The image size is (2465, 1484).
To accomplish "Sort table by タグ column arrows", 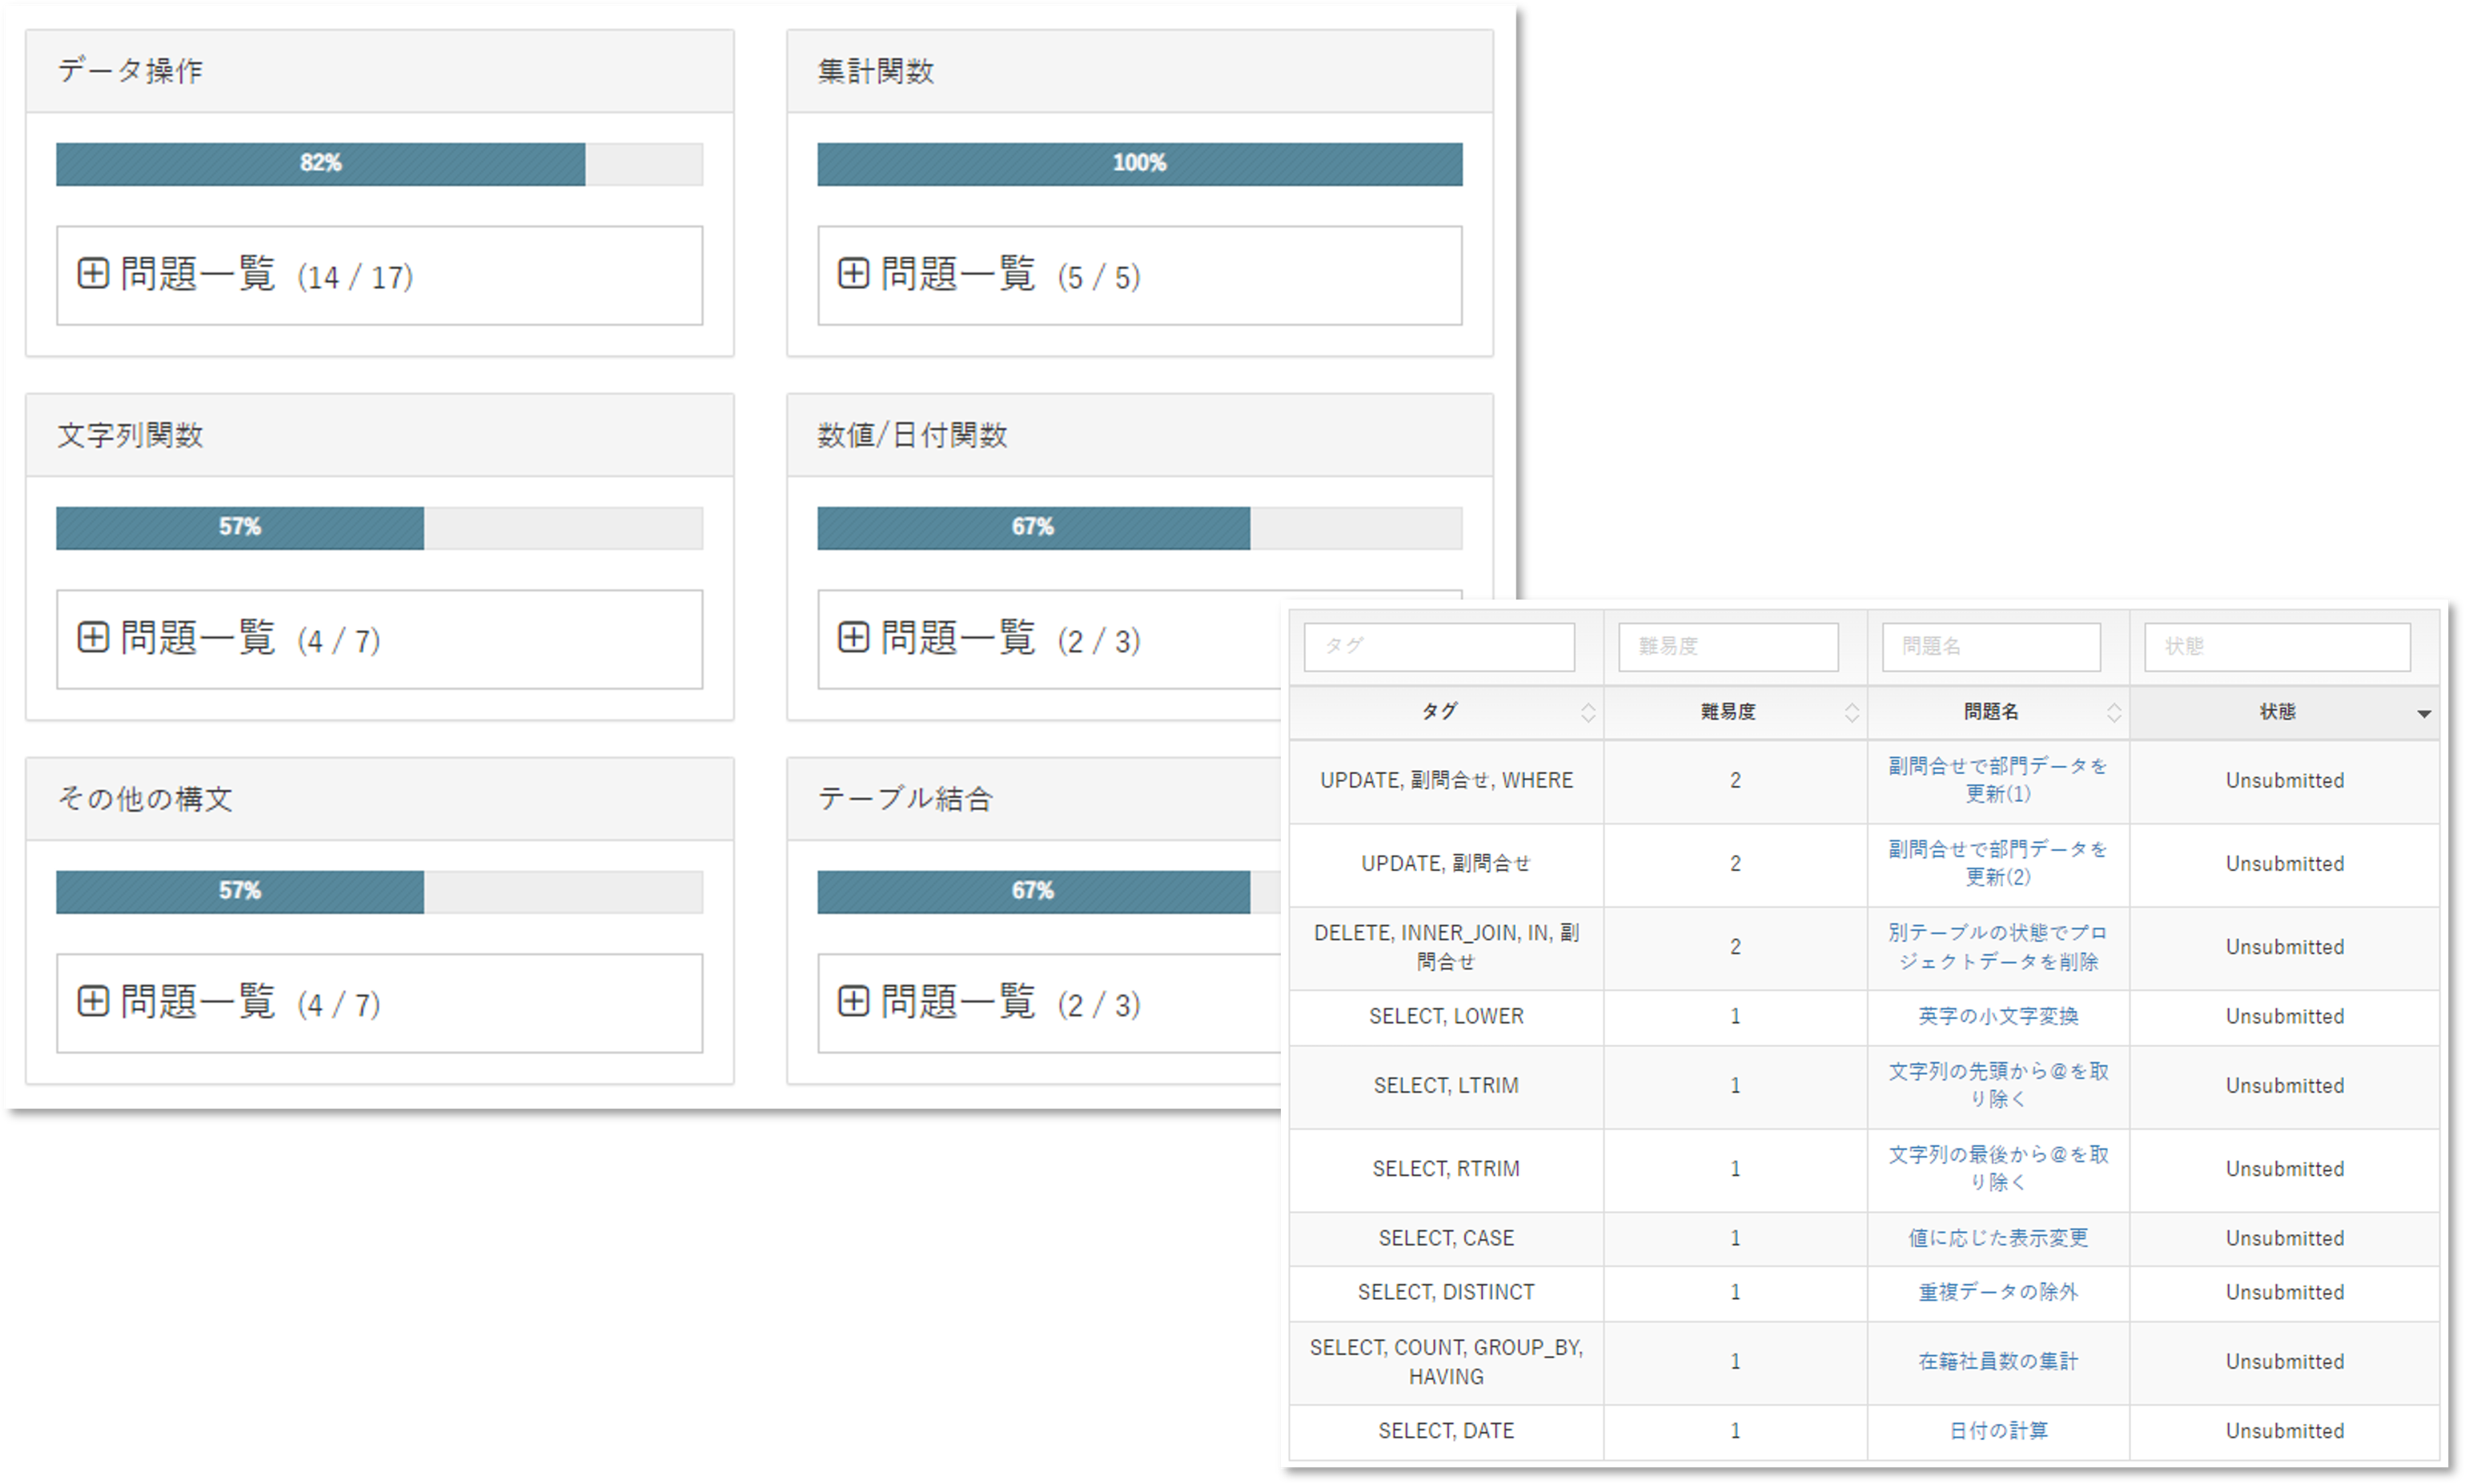I will tap(1588, 712).
